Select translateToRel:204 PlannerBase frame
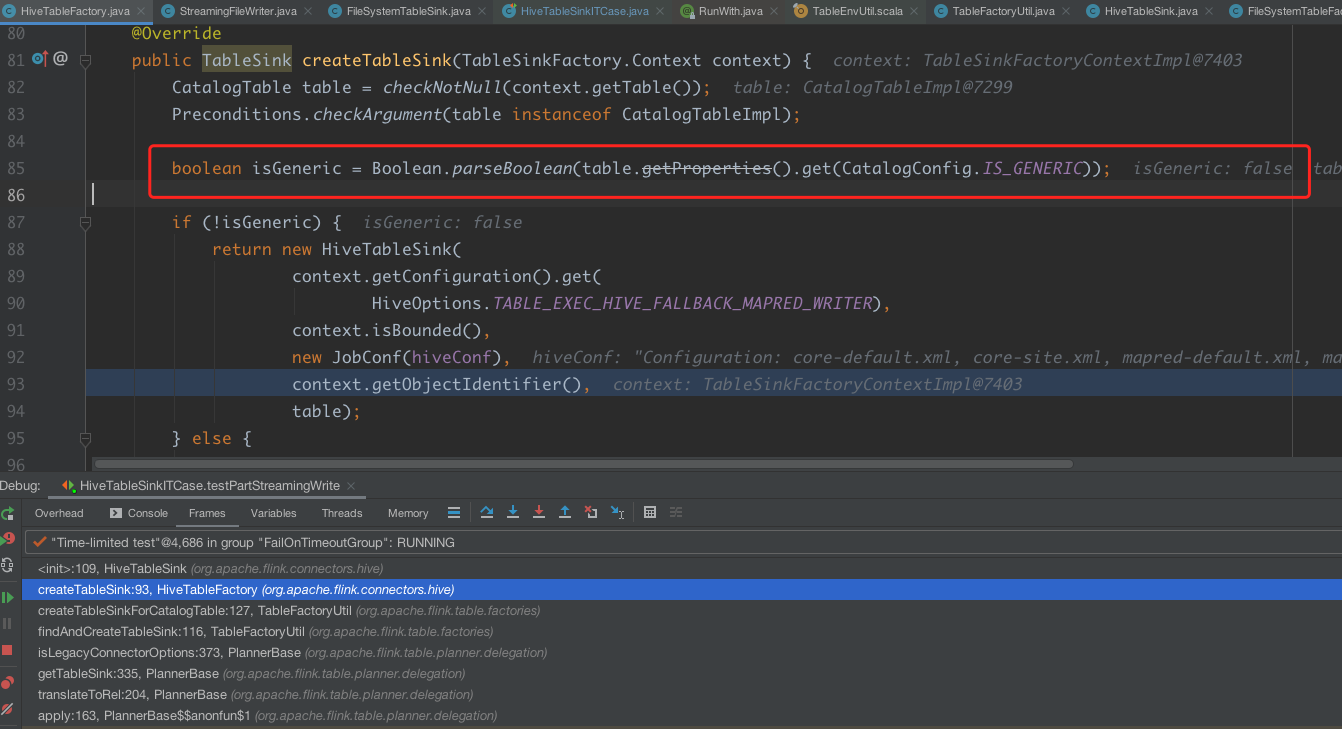This screenshot has height=729, width=1342. 681,694
